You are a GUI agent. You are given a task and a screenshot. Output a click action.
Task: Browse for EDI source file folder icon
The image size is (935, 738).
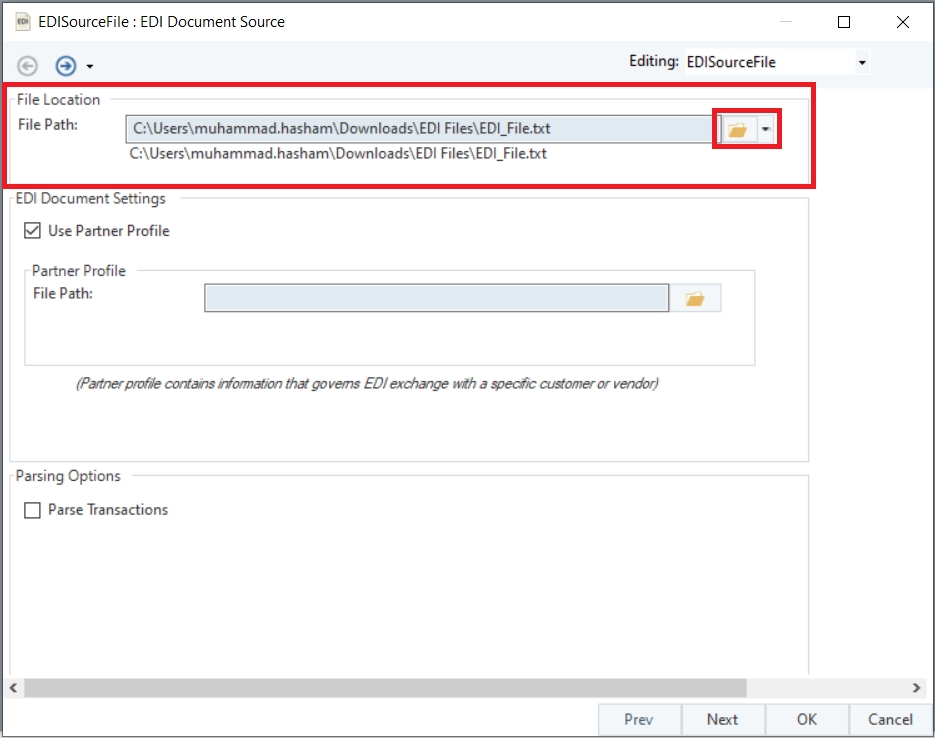pos(737,130)
